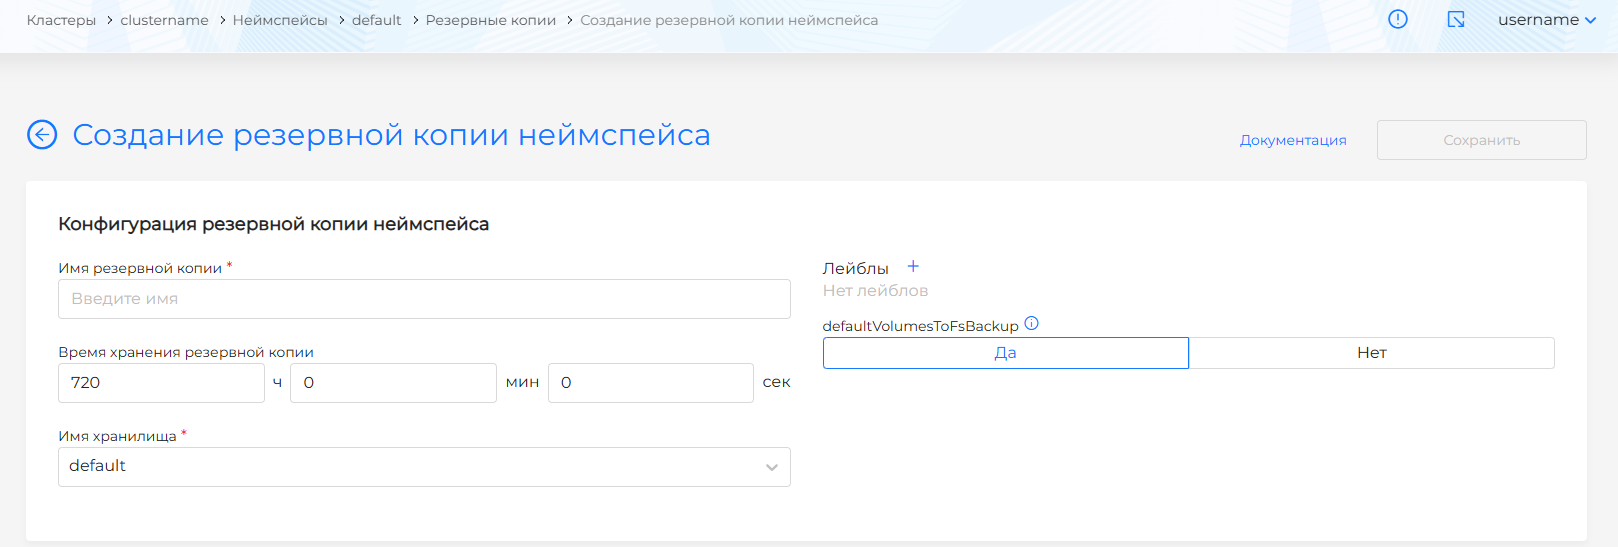Click the expand window icon in header
The width and height of the screenshot is (1618, 547).
pyautogui.click(x=1456, y=20)
